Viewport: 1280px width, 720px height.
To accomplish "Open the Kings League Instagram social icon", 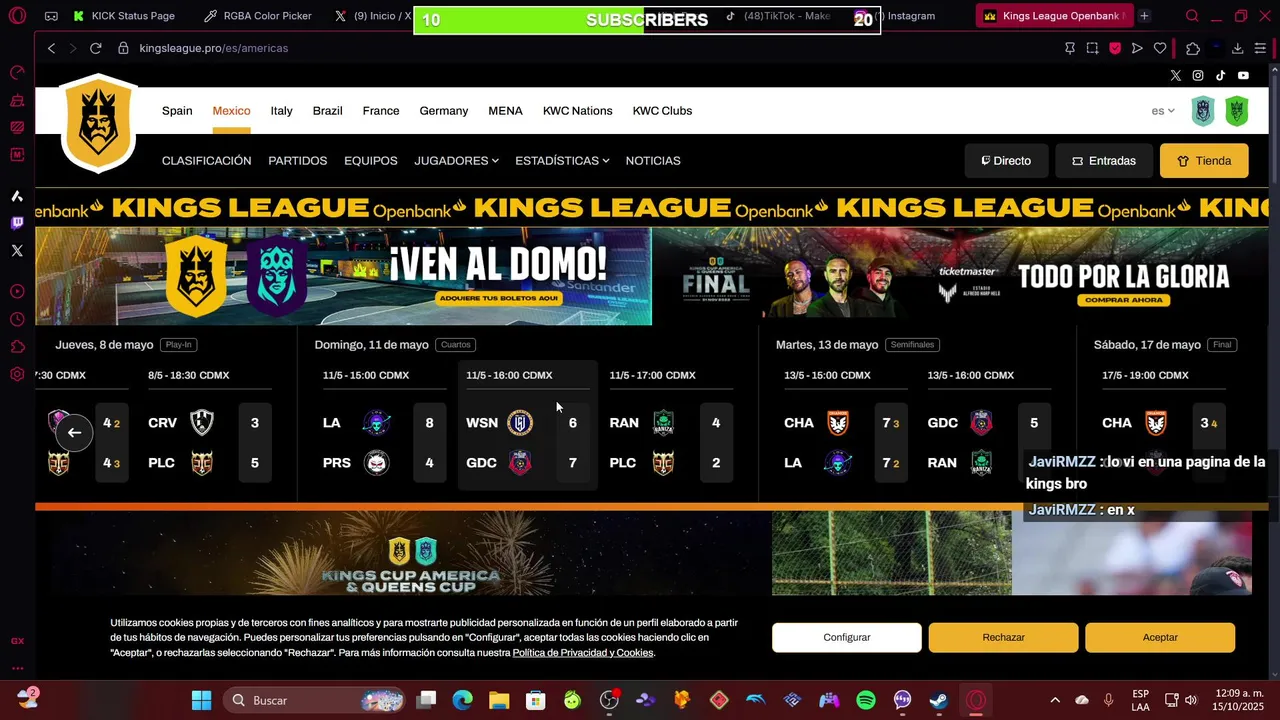I will click(1198, 75).
